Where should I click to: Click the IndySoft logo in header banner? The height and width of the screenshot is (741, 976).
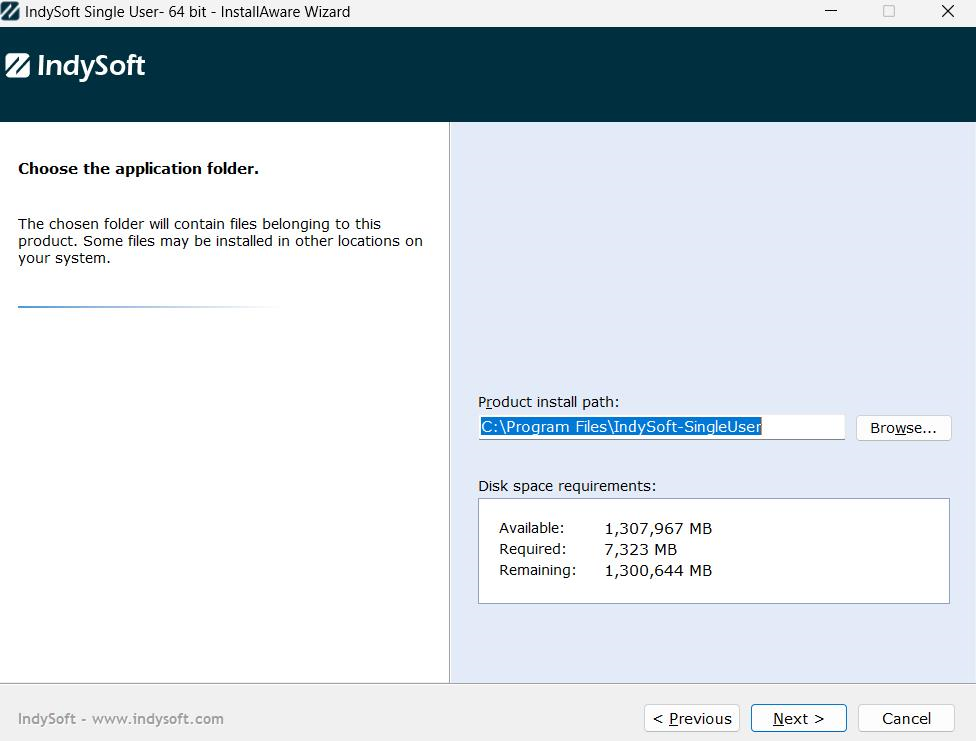coord(76,66)
